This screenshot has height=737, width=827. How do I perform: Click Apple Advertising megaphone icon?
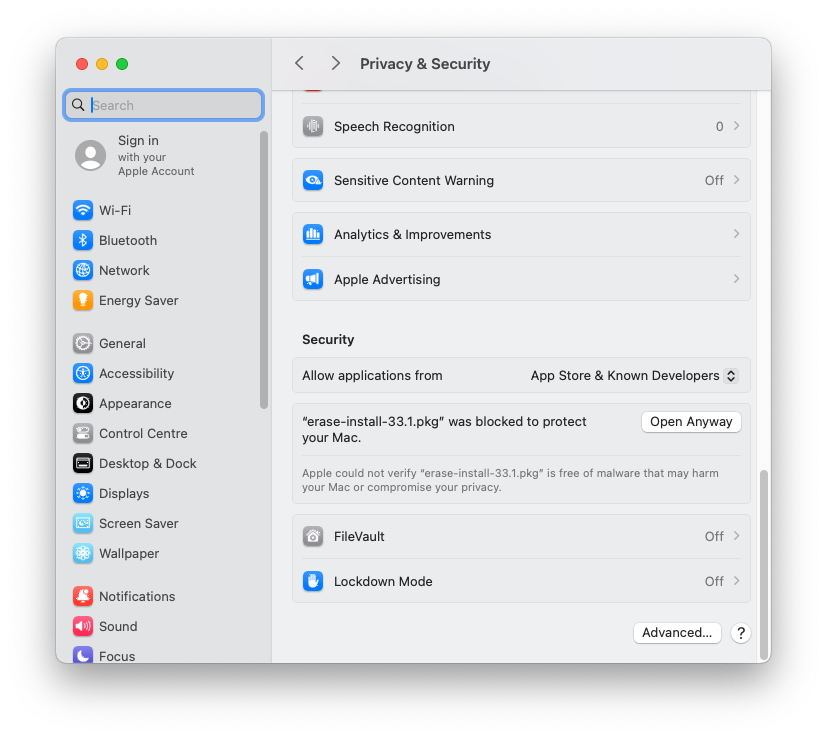pyautogui.click(x=313, y=279)
